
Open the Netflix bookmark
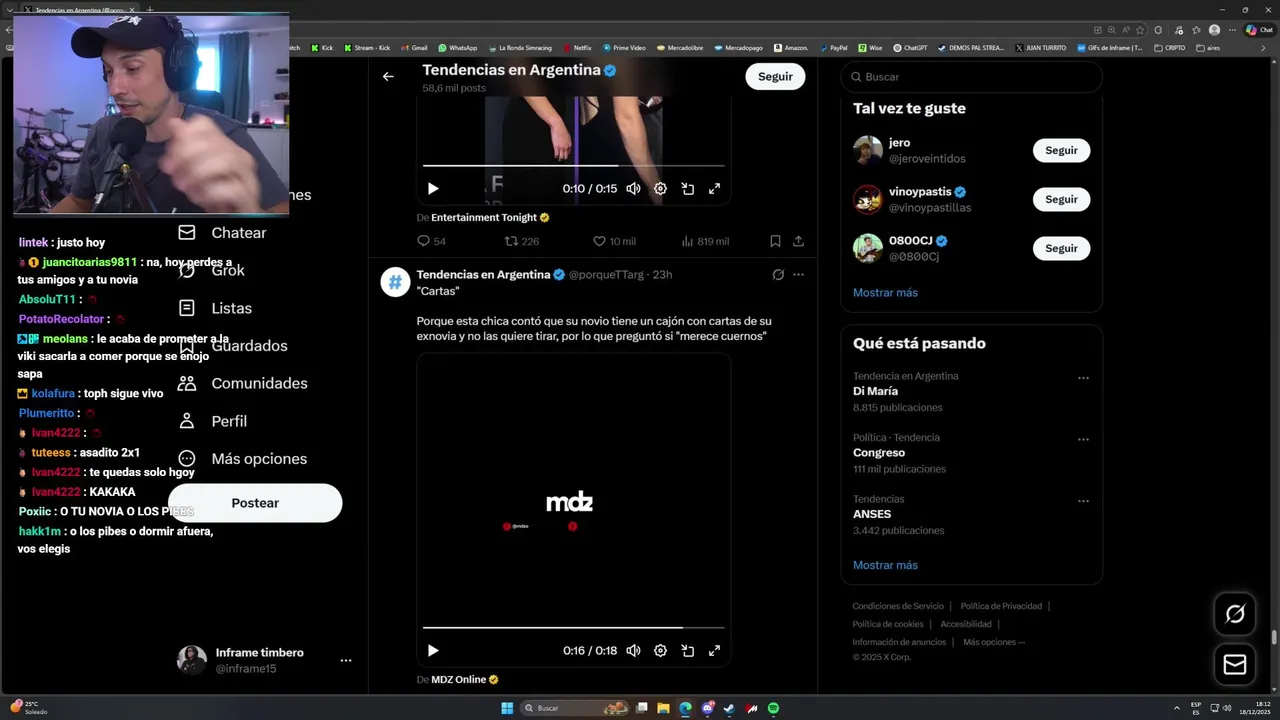pos(577,47)
